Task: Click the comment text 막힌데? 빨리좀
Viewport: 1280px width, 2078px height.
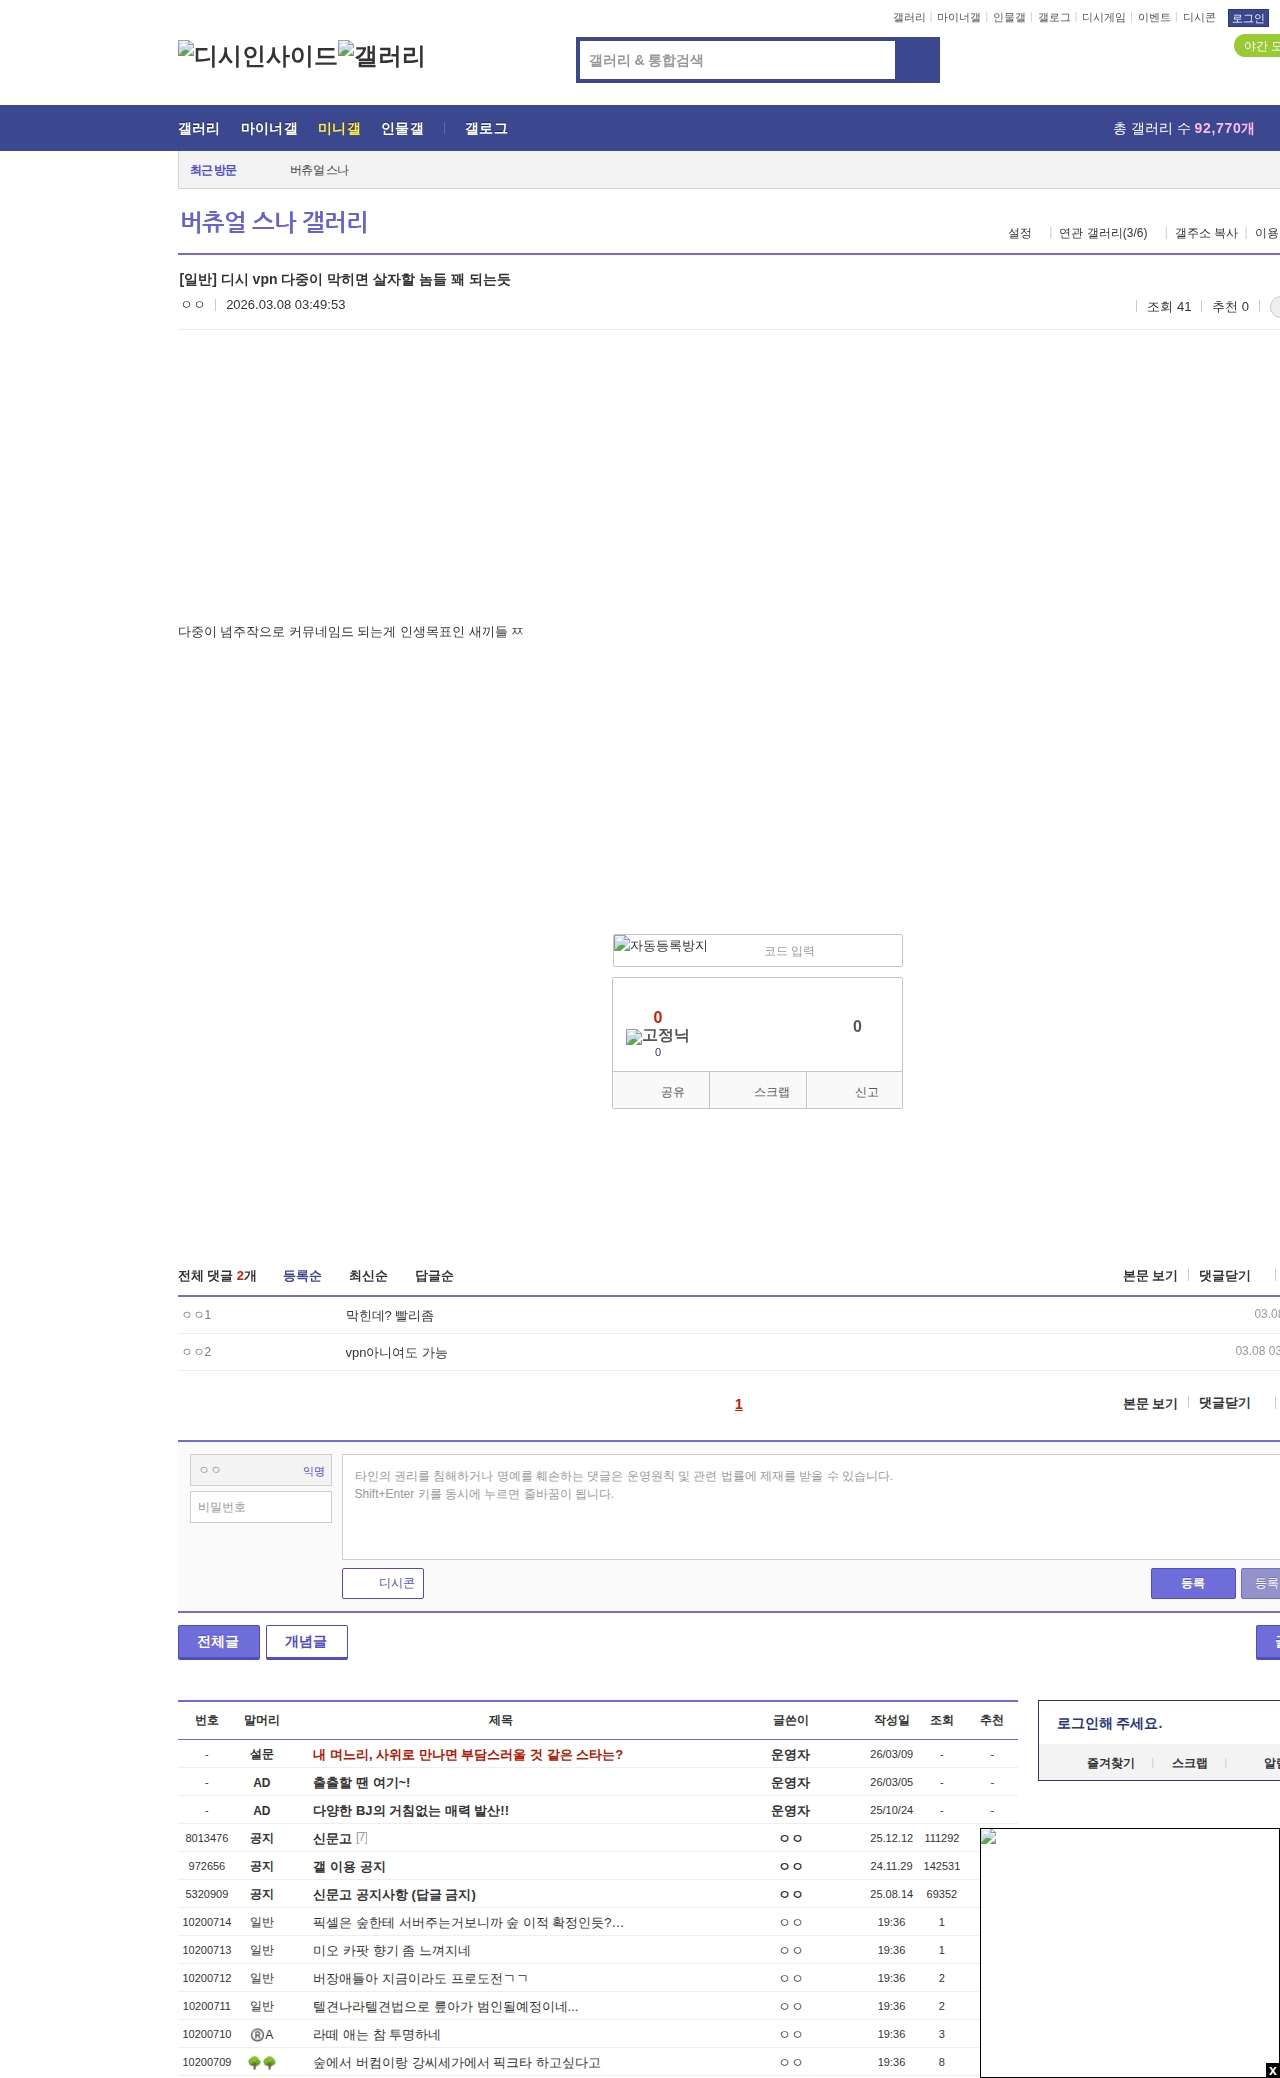Action: 389,1315
